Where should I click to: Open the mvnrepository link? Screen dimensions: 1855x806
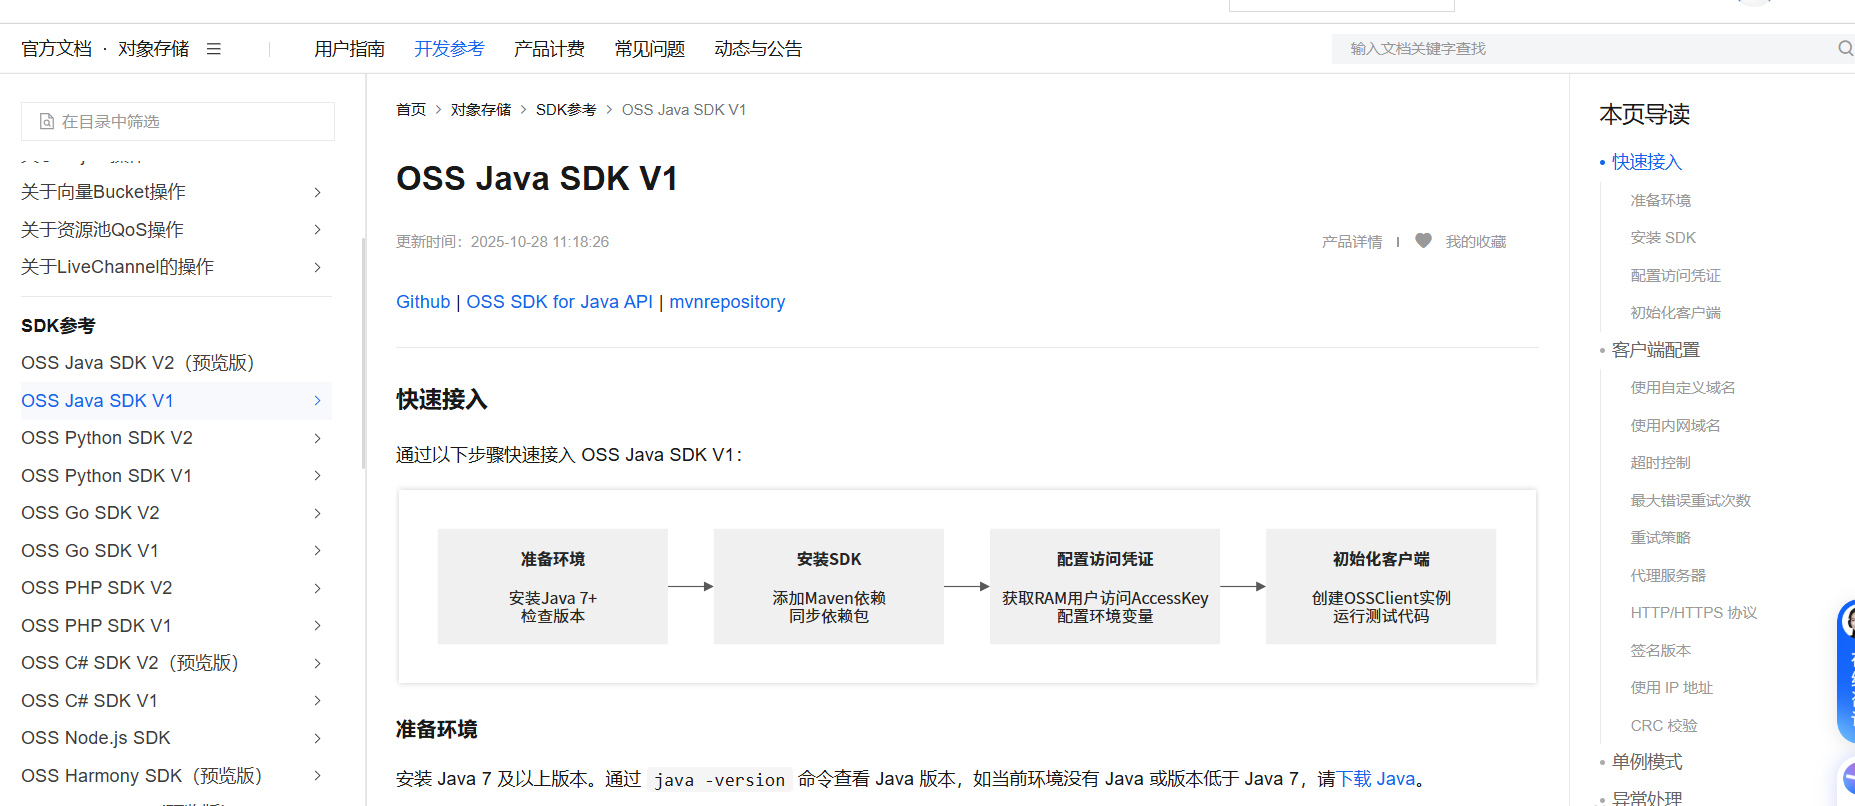[727, 302]
